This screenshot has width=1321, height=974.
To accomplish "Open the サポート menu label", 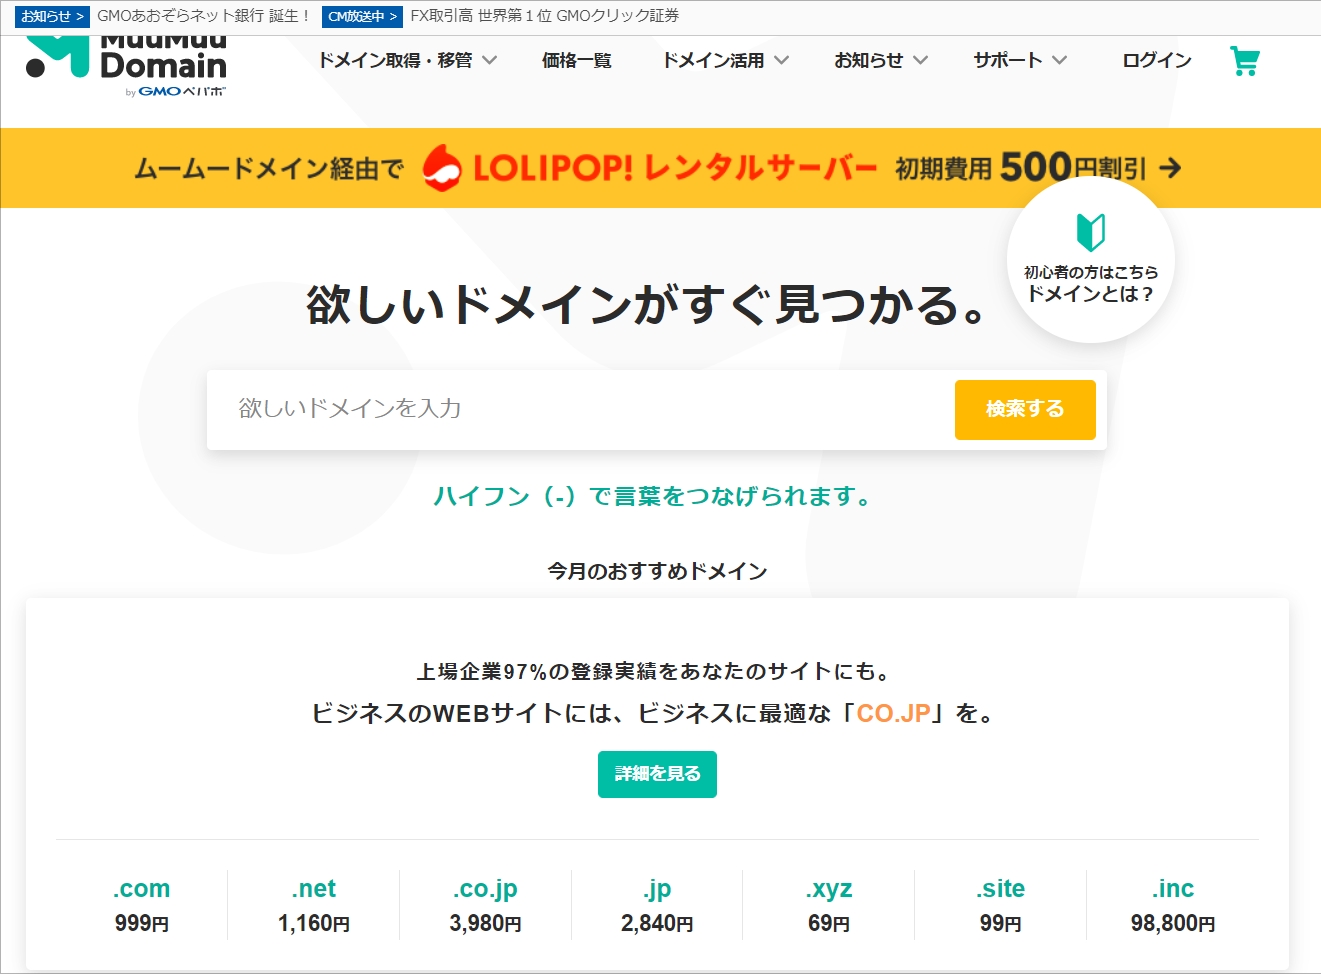I will pyautogui.click(x=1008, y=60).
